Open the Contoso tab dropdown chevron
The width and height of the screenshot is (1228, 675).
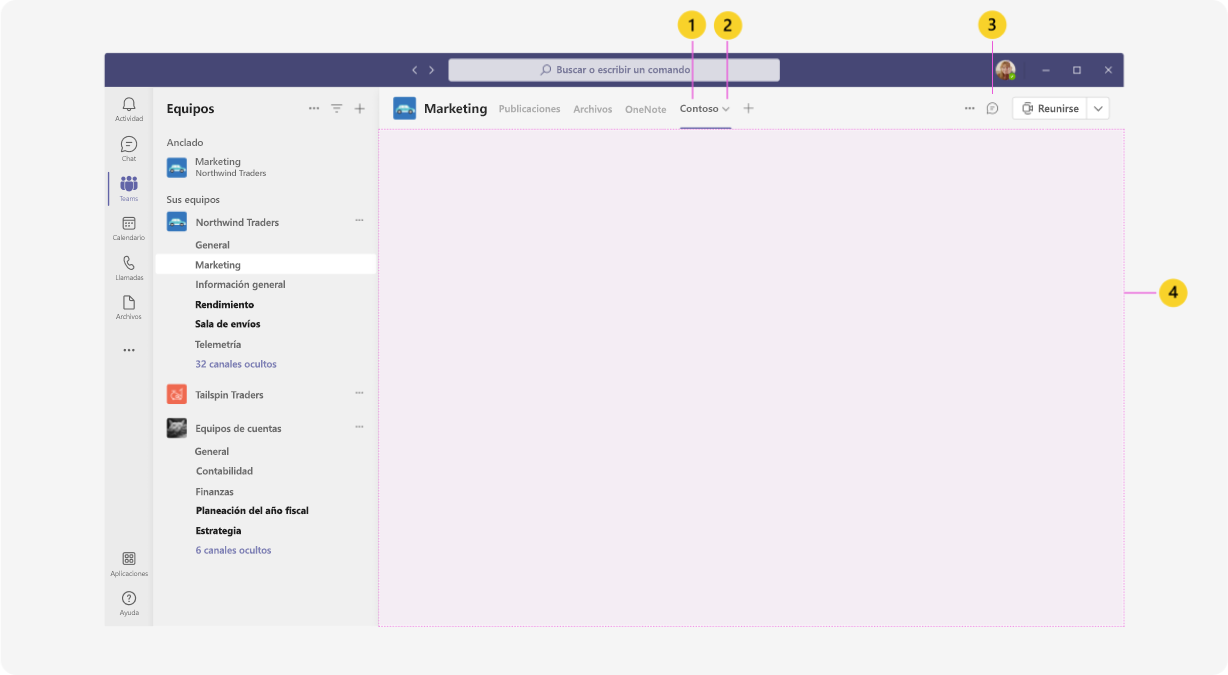tap(727, 109)
